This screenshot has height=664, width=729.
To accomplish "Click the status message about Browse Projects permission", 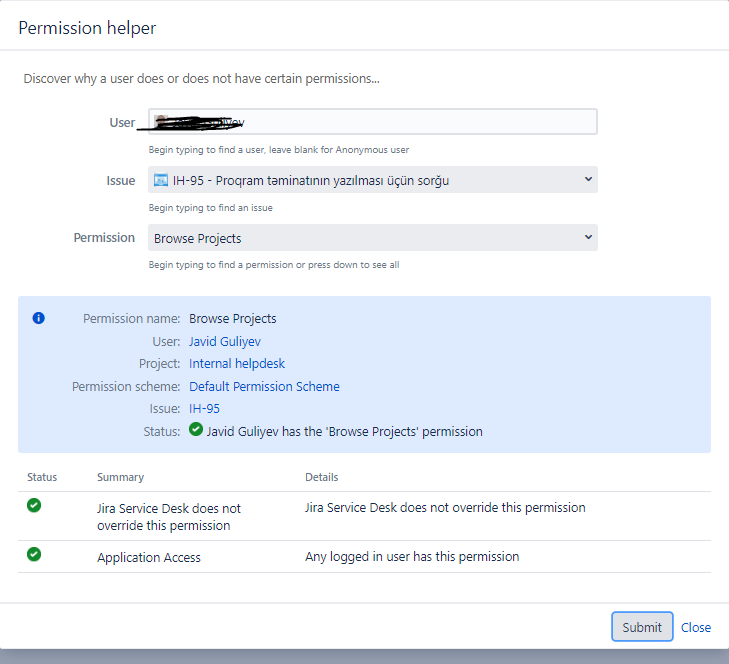I will coord(345,432).
